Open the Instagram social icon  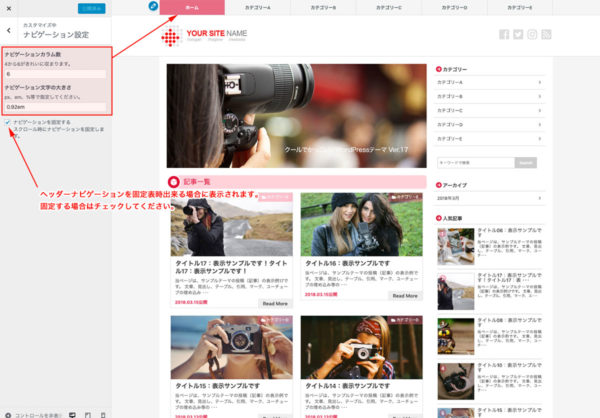pyautogui.click(x=532, y=34)
